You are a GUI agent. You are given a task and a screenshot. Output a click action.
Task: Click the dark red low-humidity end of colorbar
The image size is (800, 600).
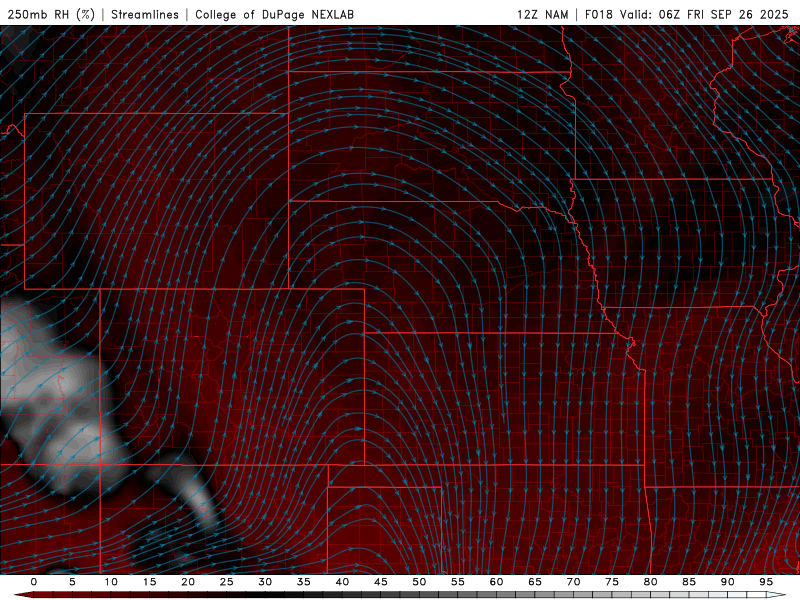pyautogui.click(x=26, y=595)
